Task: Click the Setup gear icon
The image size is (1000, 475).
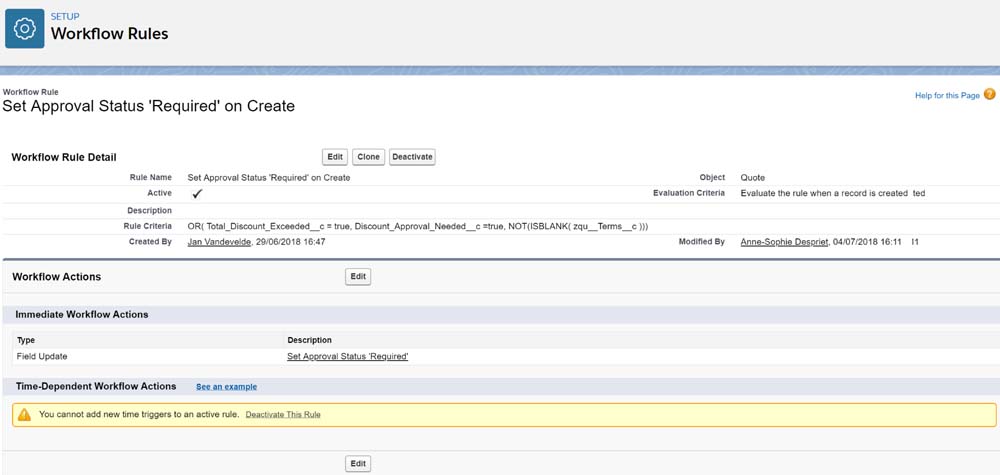Action: point(25,28)
